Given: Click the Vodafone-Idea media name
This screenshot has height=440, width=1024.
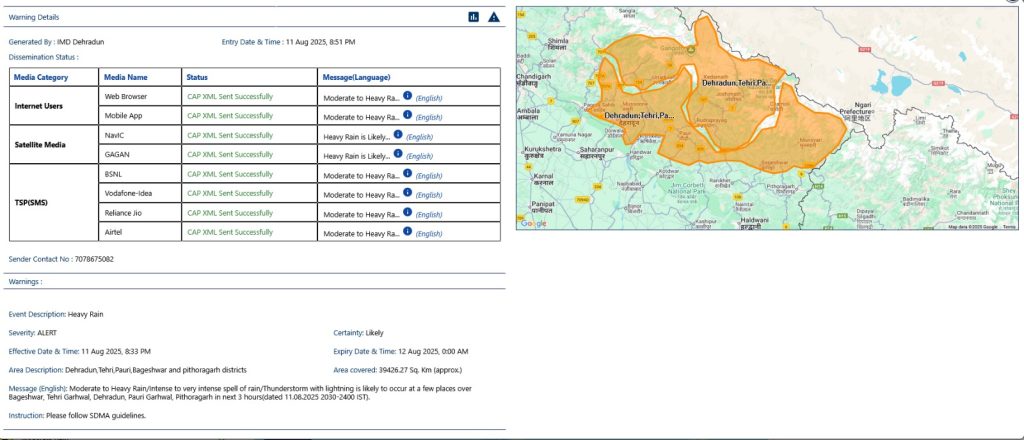Looking at the screenshot, I should click(129, 193).
